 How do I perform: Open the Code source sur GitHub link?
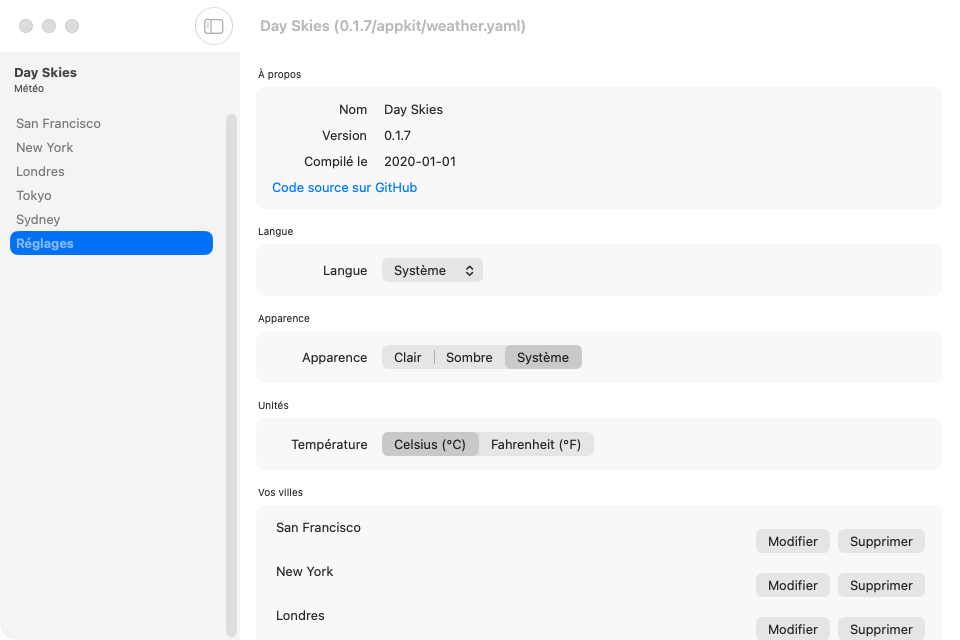[345, 187]
